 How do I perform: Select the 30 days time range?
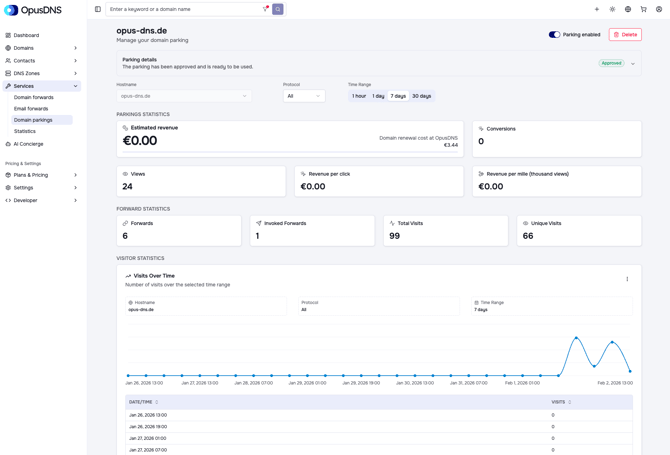click(421, 96)
